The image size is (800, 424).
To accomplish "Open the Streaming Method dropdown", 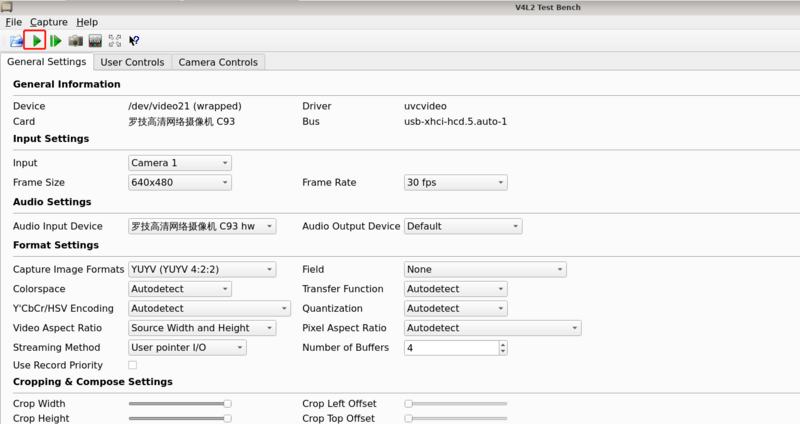I will coord(187,348).
